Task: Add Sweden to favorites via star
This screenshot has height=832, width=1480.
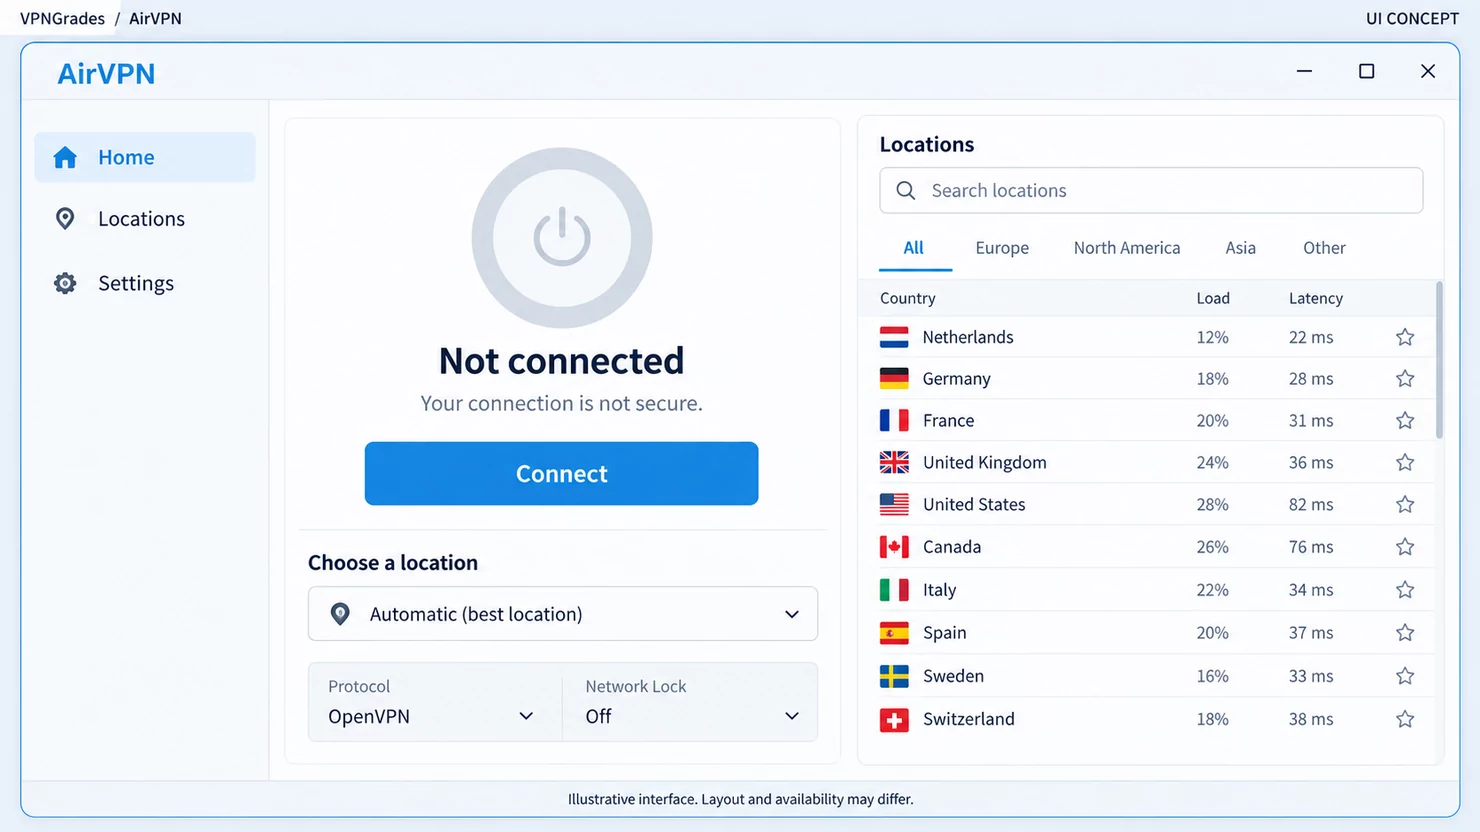Action: [x=1405, y=676]
